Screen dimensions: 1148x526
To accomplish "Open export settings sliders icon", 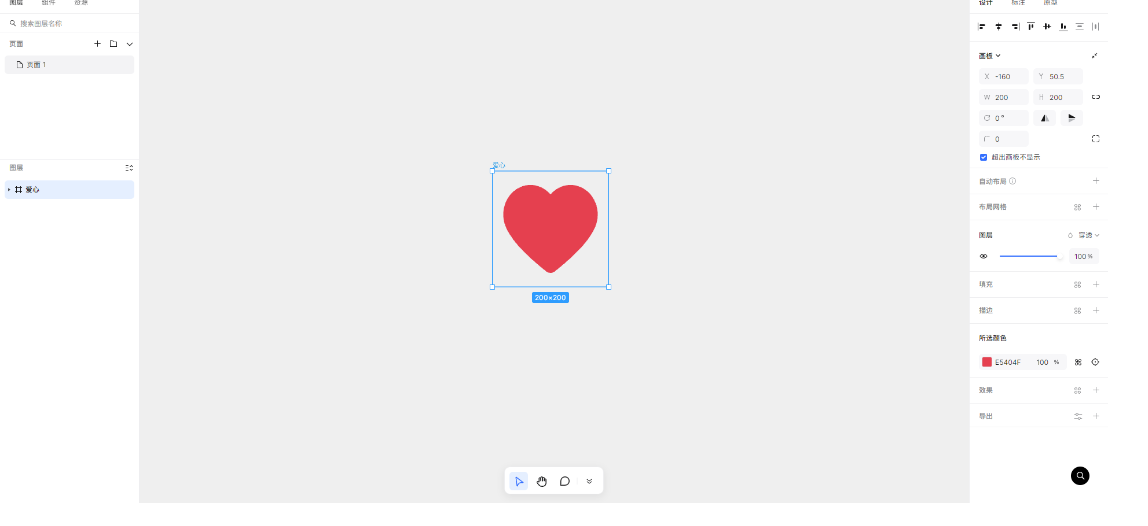I will click(x=1078, y=416).
